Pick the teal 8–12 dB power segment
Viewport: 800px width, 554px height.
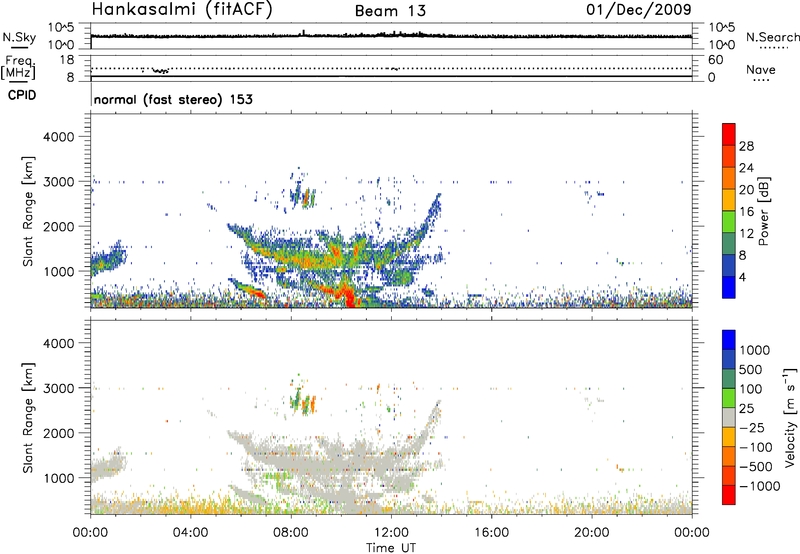click(729, 244)
